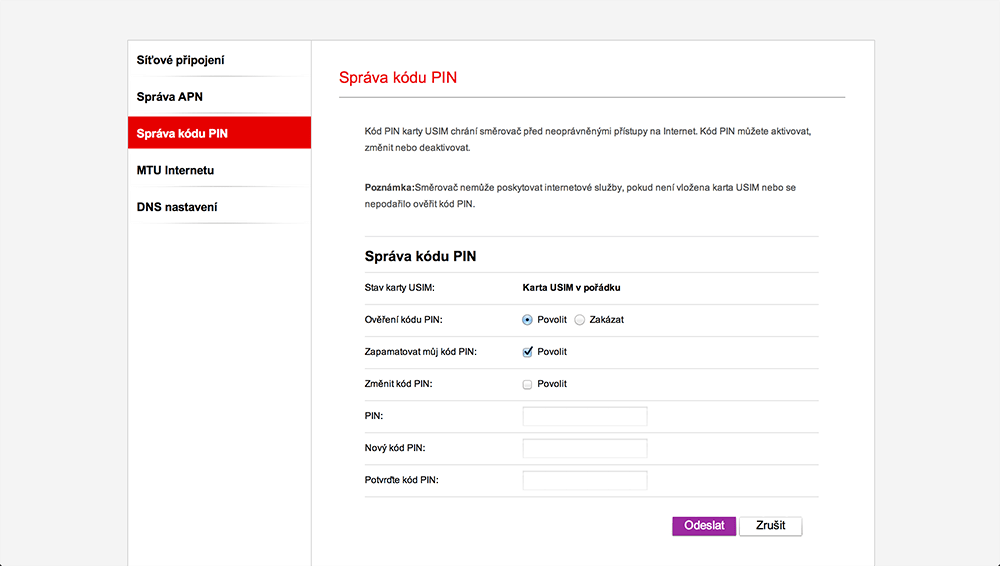The width and height of the screenshot is (1000, 566).
Task: Click the red Správa kódu PIN page title
Action: 398,78
